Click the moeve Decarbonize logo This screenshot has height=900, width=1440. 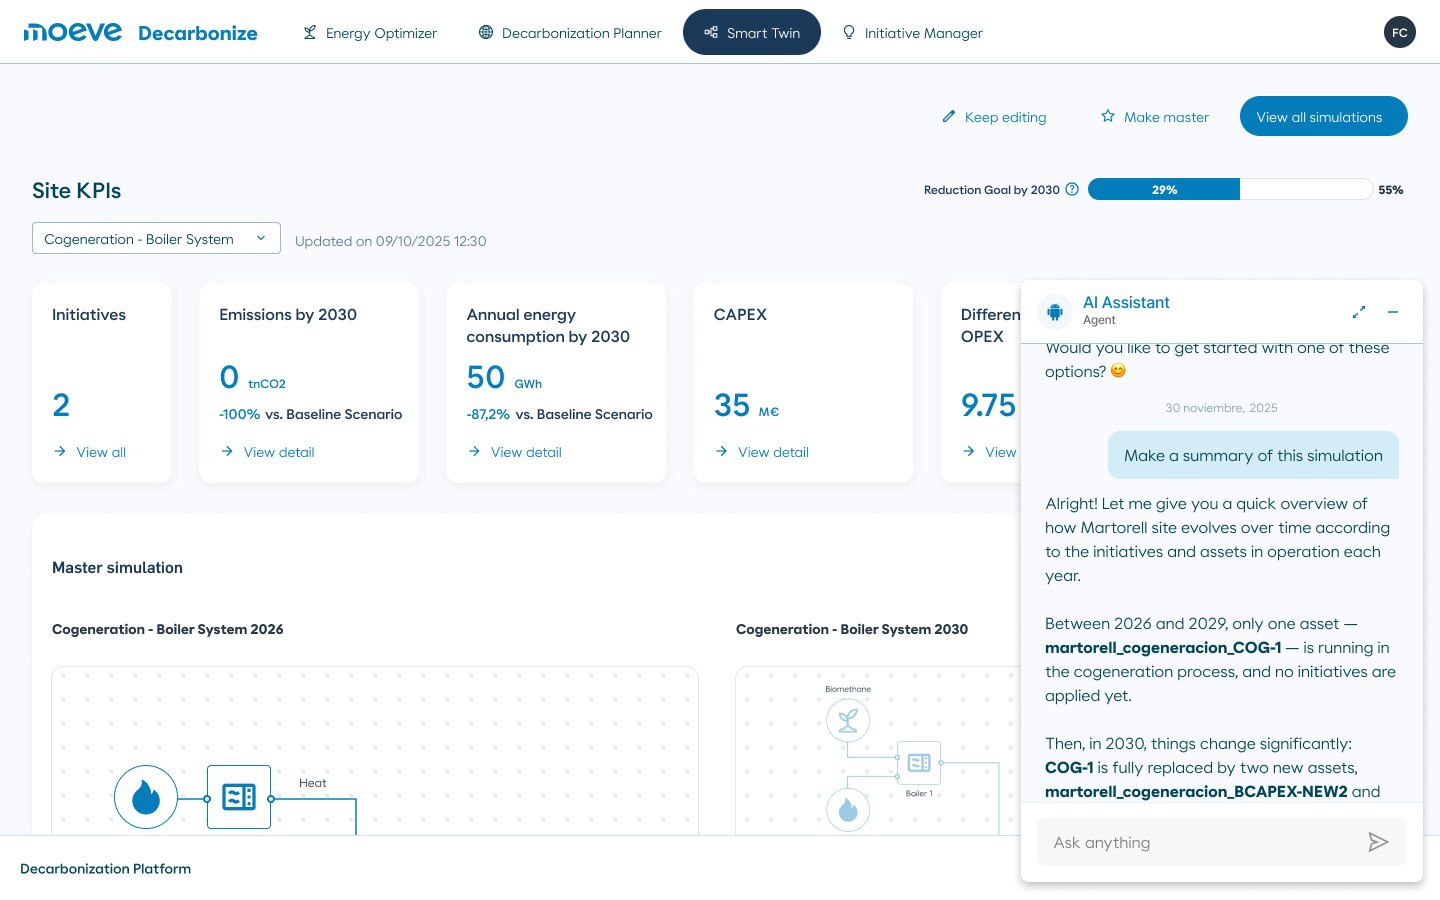coord(140,33)
